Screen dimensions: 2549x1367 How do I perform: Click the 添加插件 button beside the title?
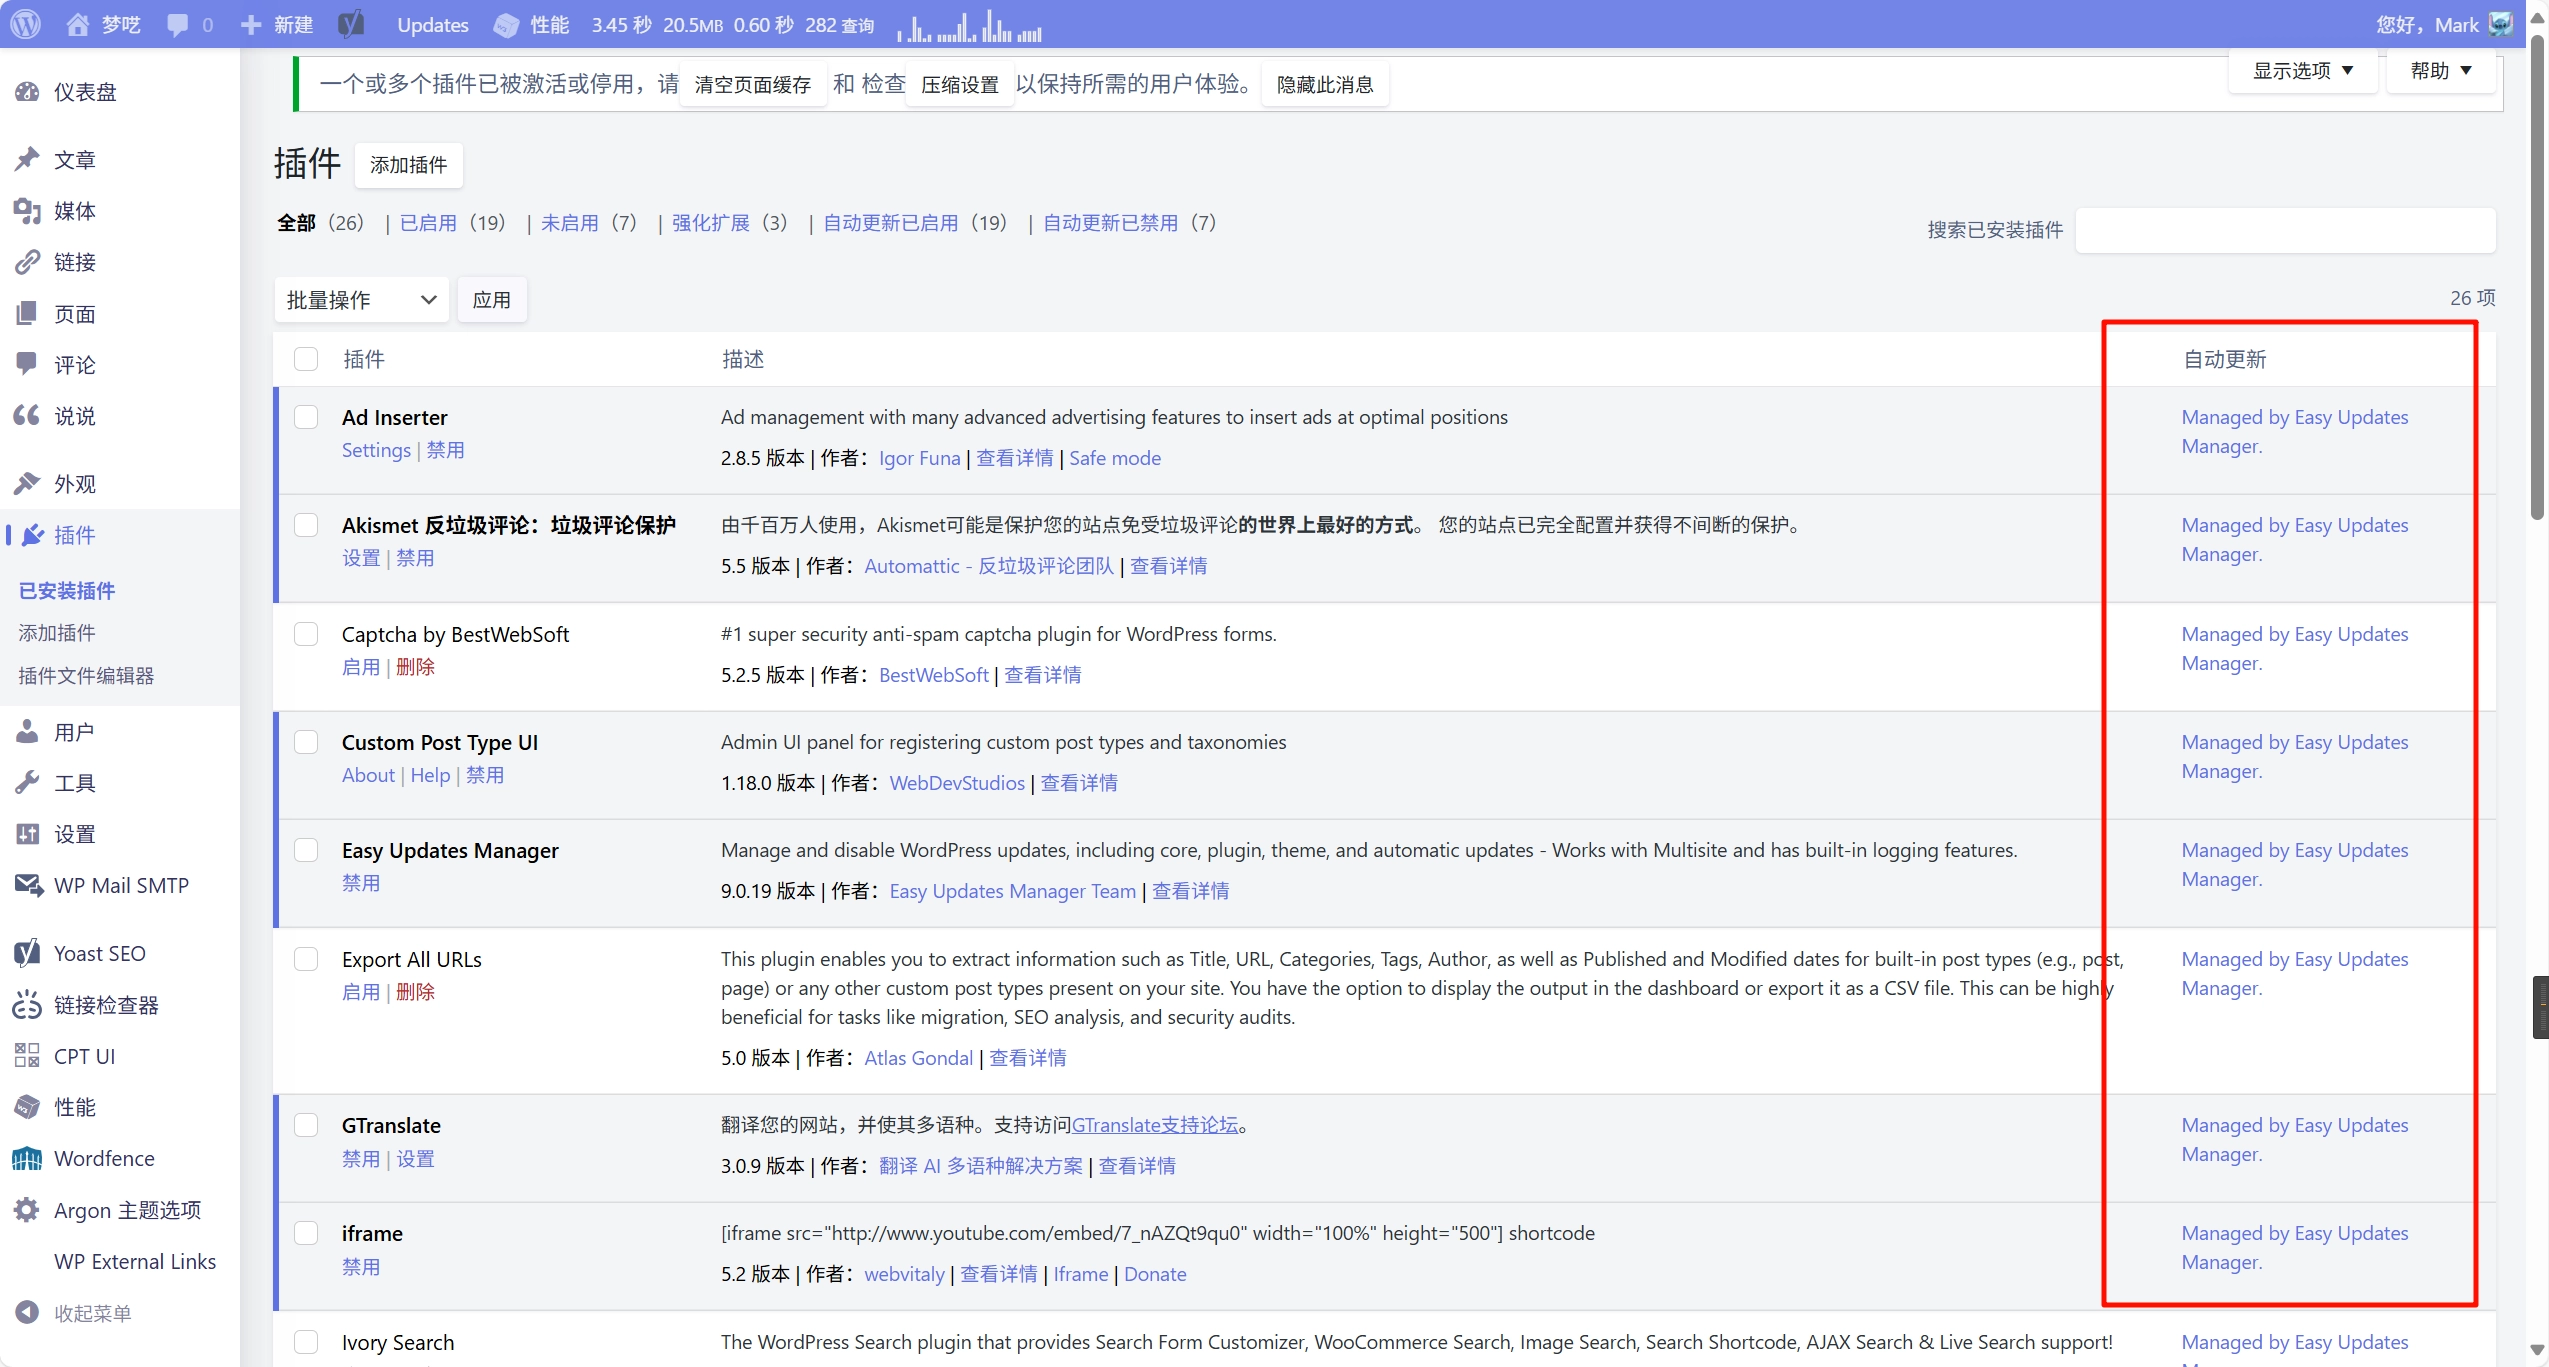click(x=408, y=165)
